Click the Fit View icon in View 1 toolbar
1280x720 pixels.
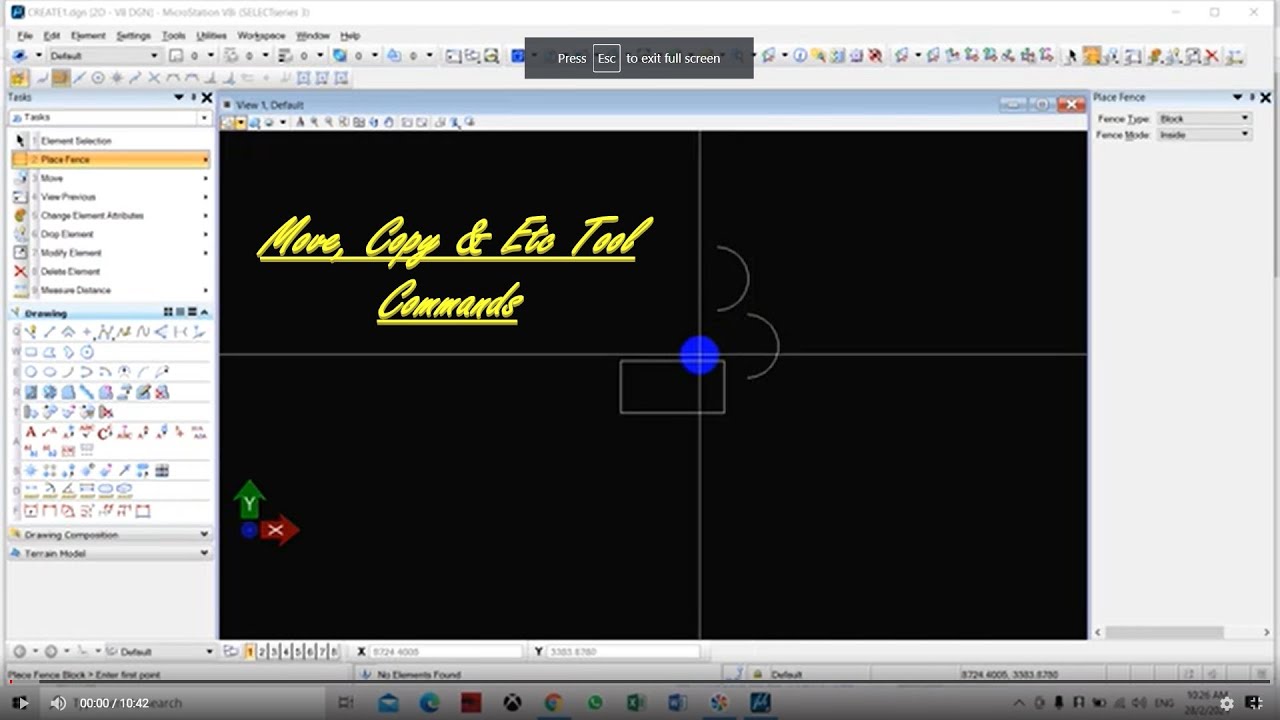tap(359, 123)
